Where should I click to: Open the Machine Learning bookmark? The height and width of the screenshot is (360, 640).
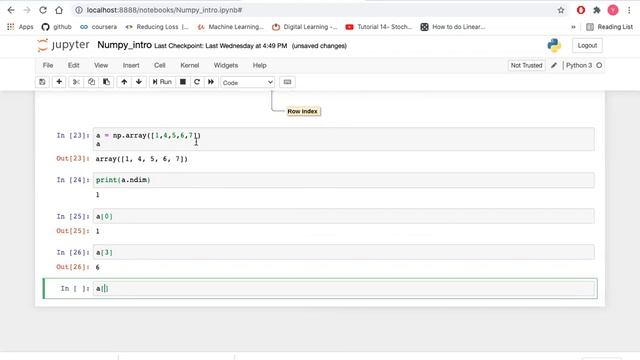point(231,27)
